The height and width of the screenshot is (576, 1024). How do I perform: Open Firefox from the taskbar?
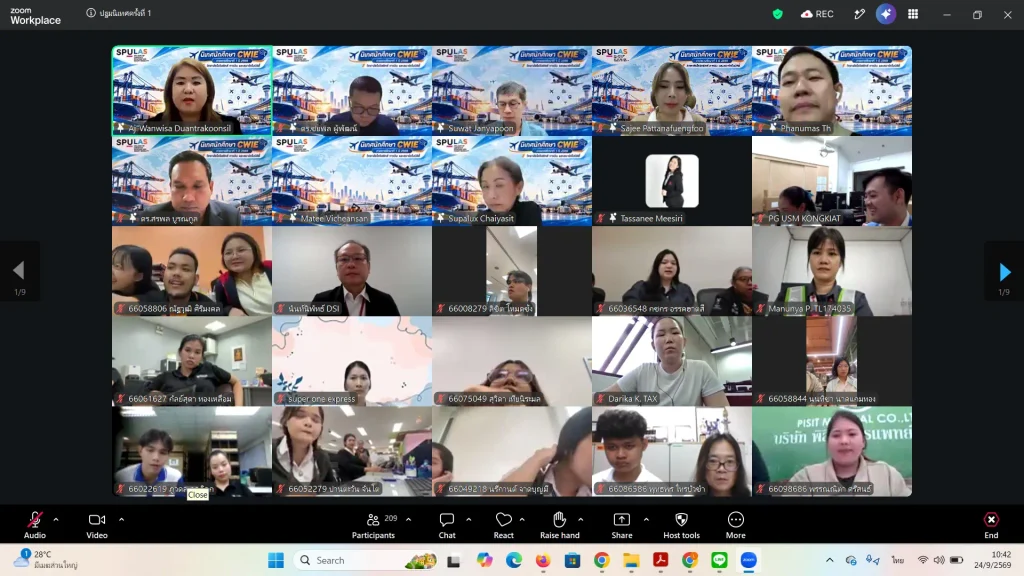(x=543, y=560)
